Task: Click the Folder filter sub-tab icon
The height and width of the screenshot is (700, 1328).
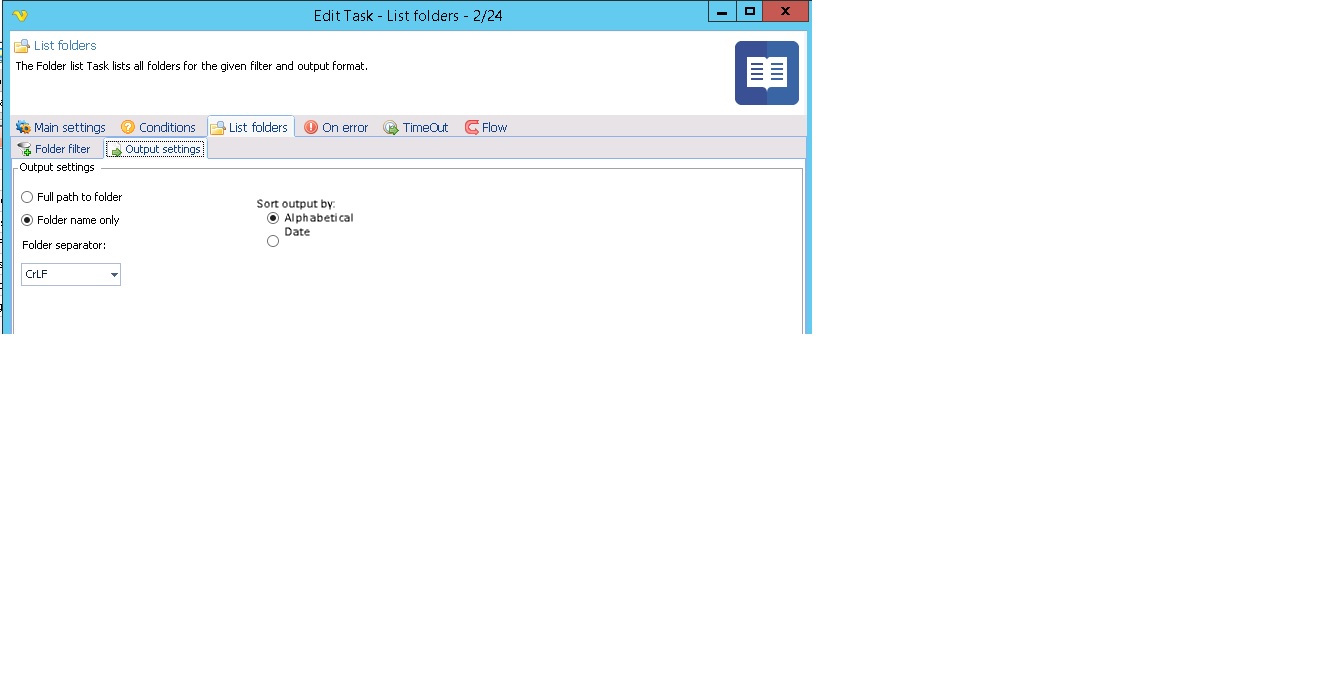Action: (x=25, y=150)
